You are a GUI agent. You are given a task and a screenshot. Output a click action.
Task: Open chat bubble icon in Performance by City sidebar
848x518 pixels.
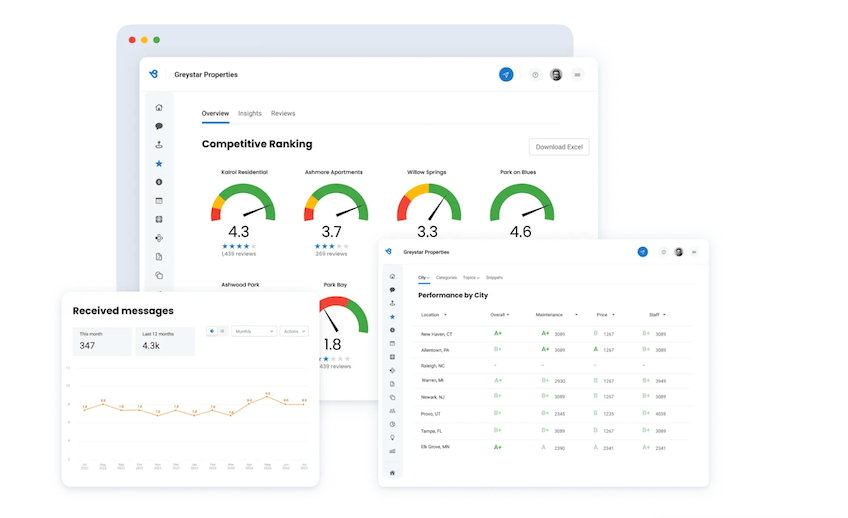coord(392,290)
